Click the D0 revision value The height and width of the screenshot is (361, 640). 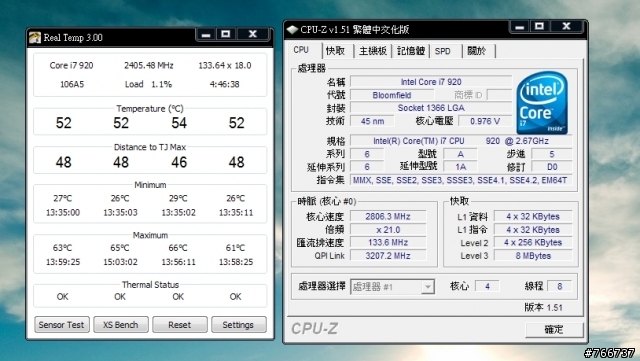pos(552,167)
